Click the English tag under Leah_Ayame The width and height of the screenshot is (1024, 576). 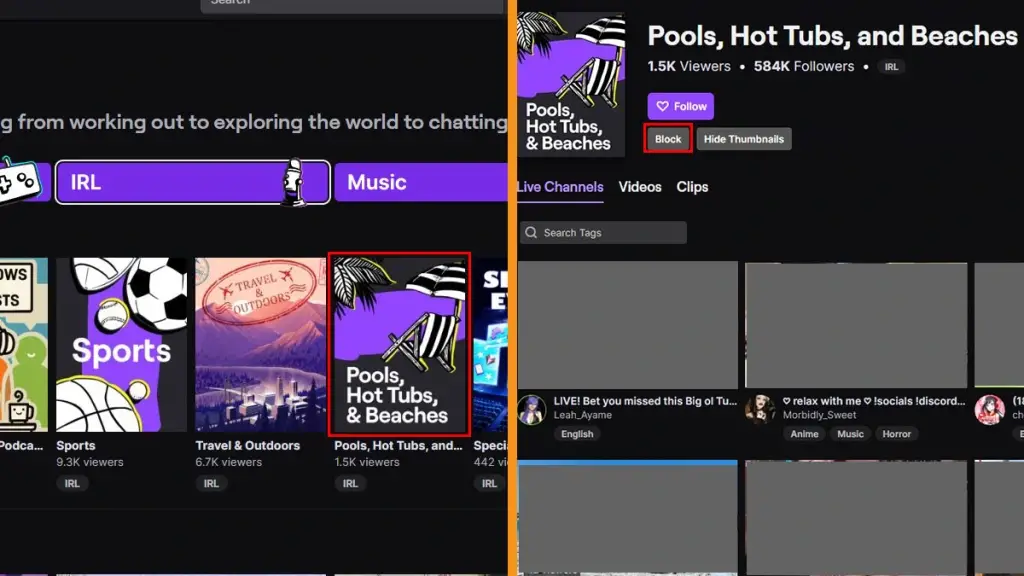(577, 434)
